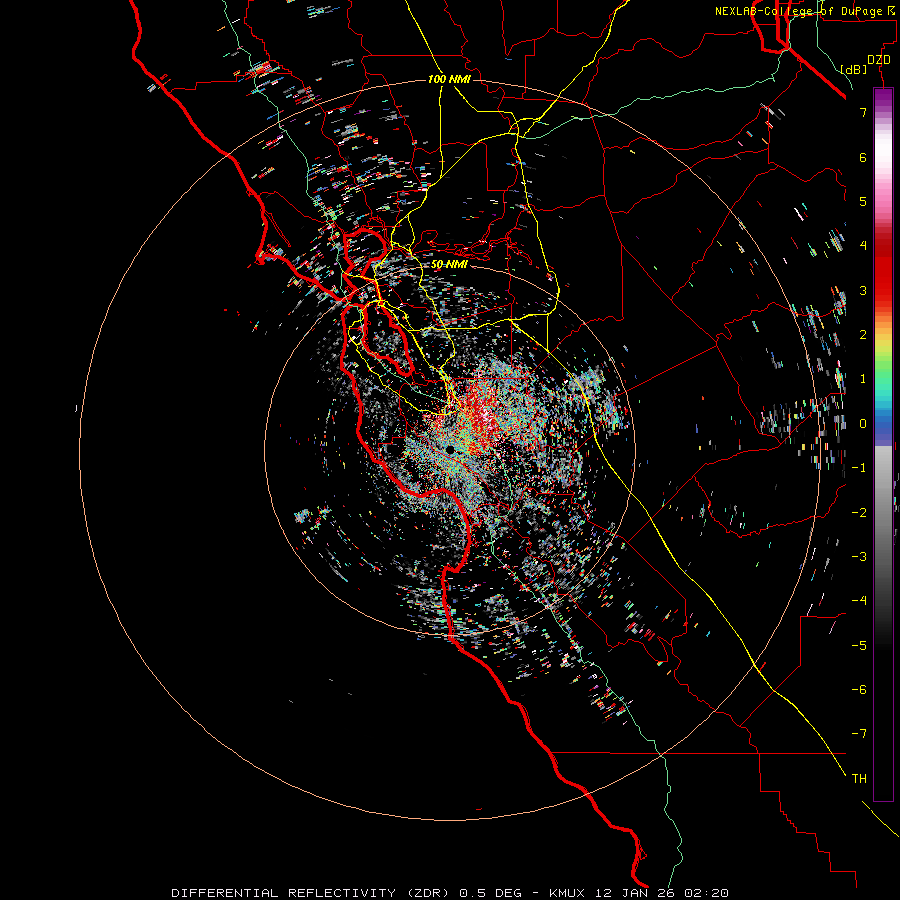Click the [dB] units label

[x=854, y=69]
